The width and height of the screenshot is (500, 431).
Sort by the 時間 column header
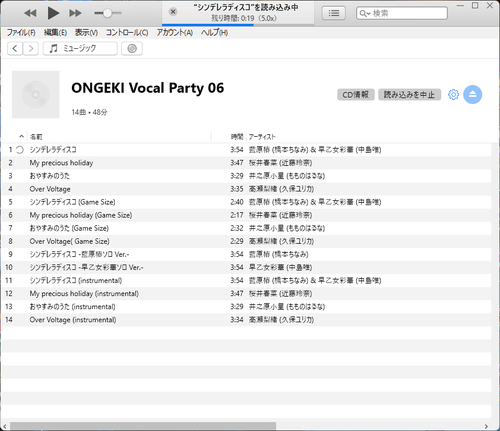(x=237, y=137)
